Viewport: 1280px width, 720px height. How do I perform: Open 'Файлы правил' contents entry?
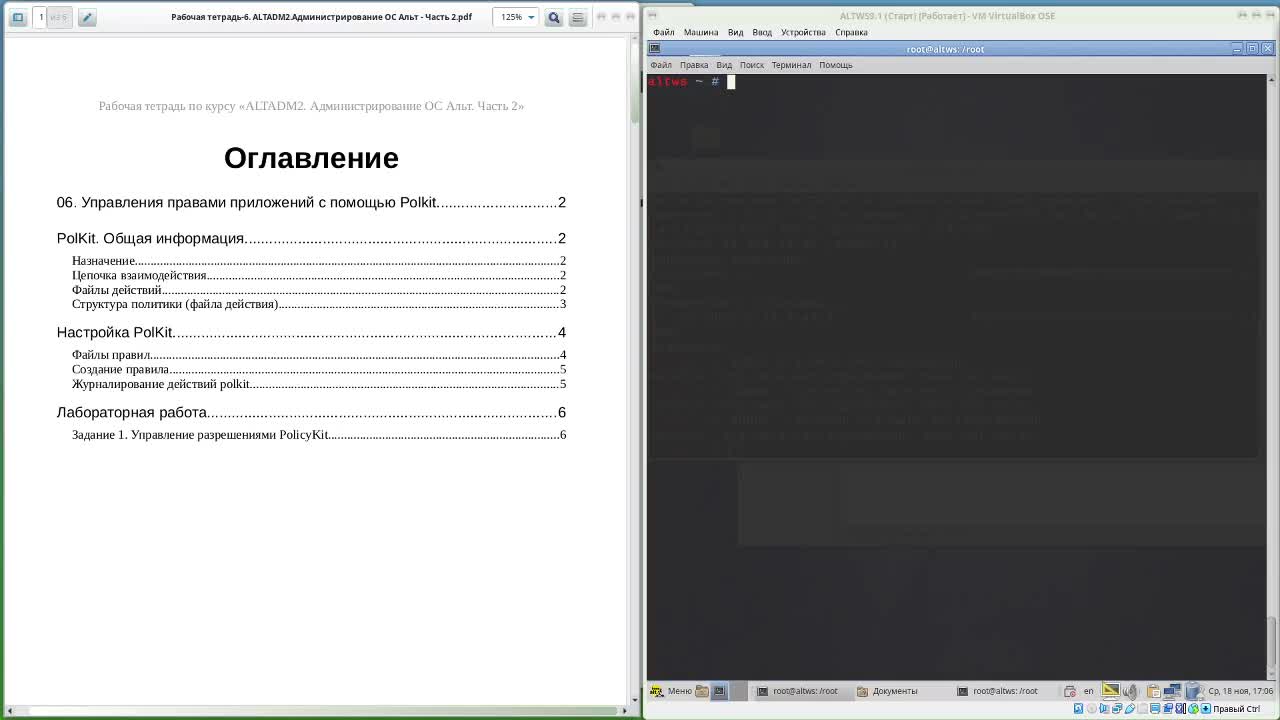(319, 355)
